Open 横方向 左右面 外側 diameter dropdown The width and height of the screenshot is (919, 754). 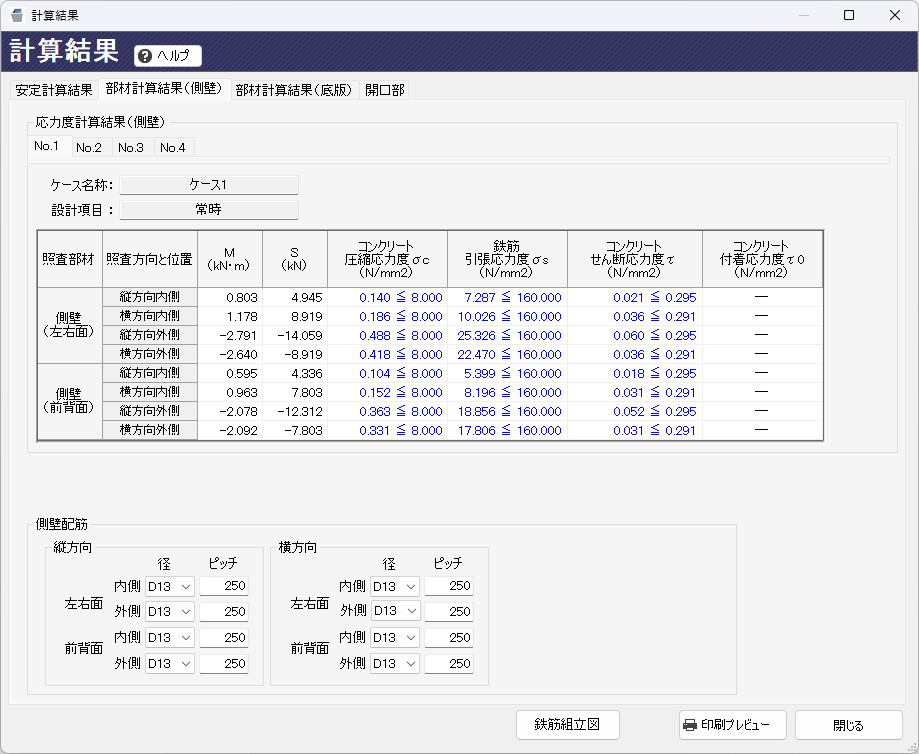tap(394, 610)
